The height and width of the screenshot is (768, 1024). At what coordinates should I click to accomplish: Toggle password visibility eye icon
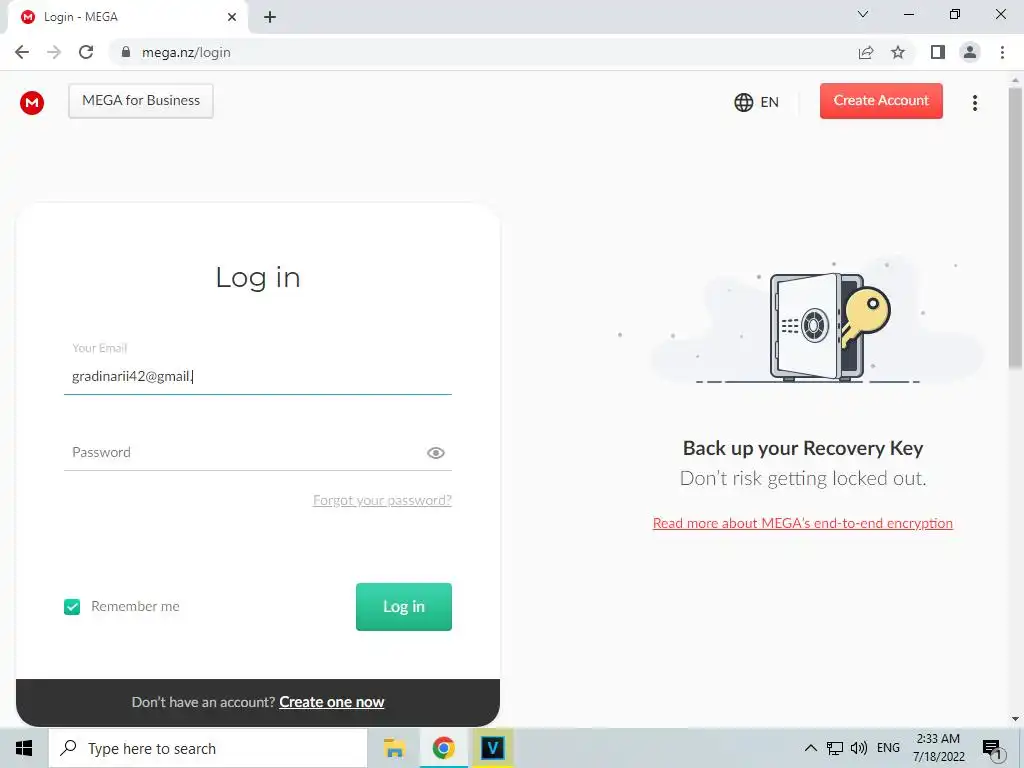pos(436,453)
